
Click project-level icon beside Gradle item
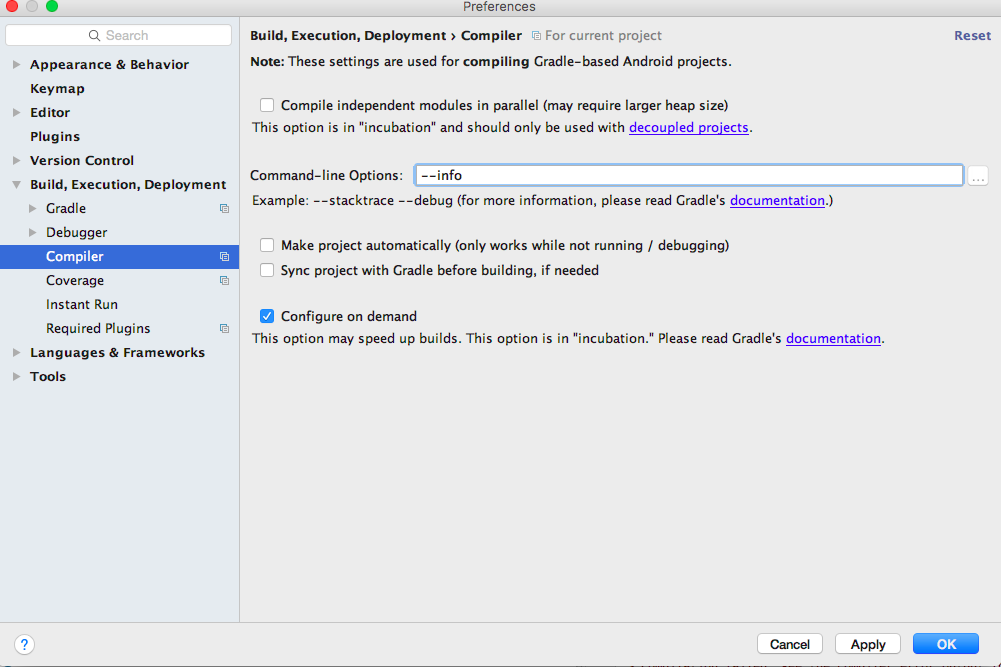pos(224,209)
